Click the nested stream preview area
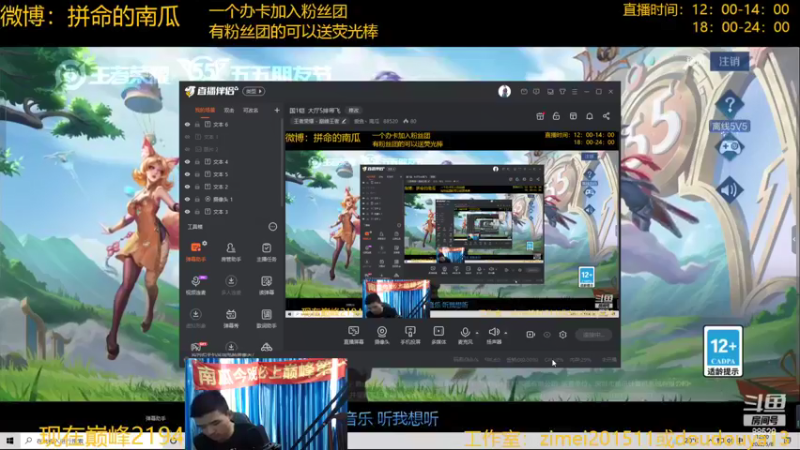This screenshot has height=450, width=800. tap(452, 224)
